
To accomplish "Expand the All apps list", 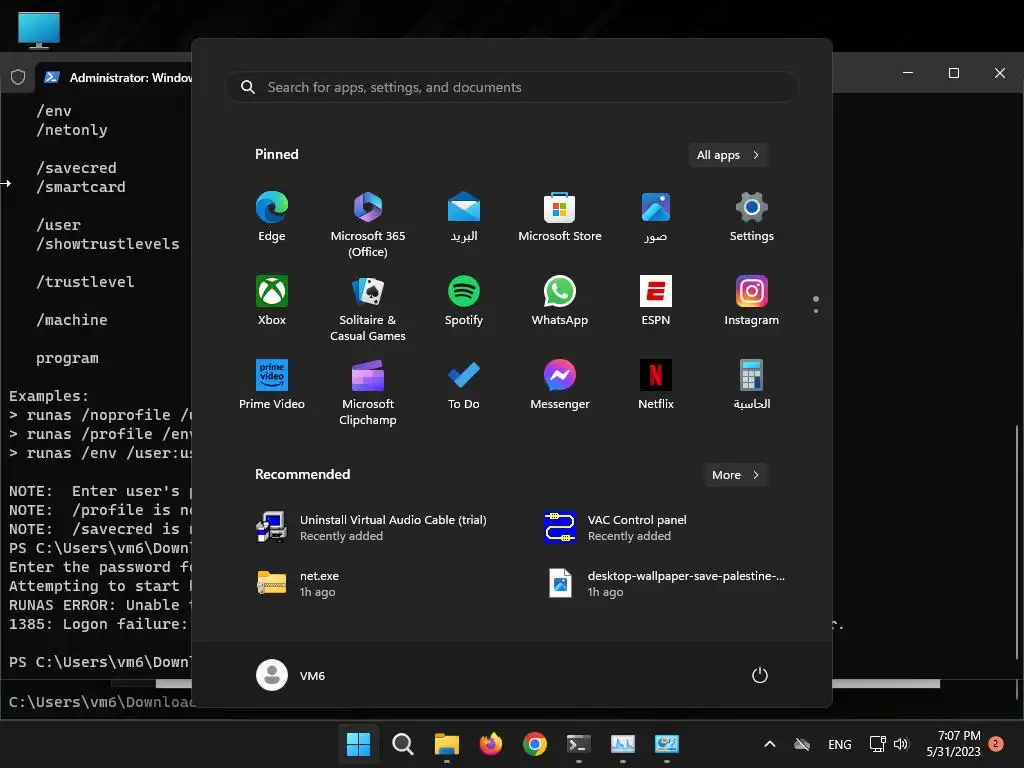I will 728,155.
